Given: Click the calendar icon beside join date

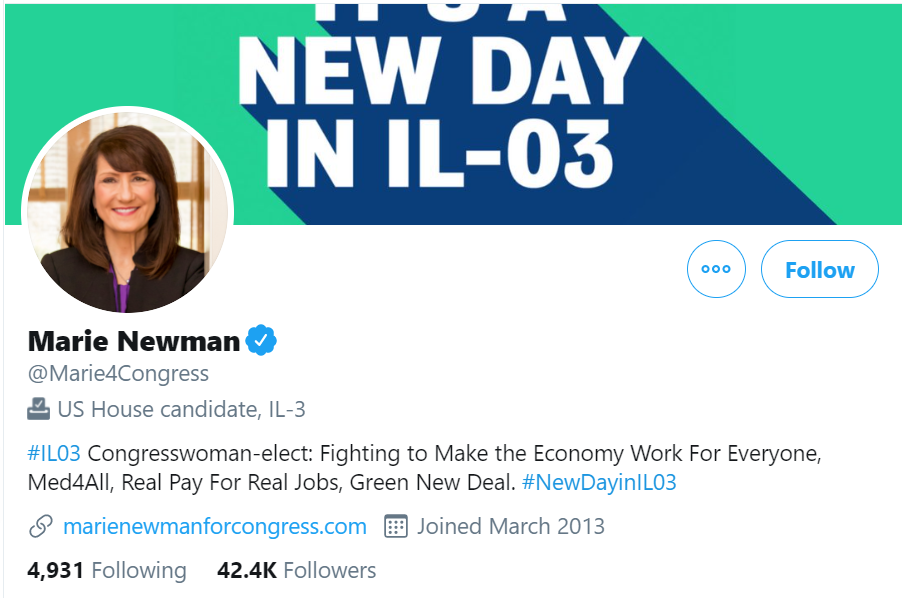Looking at the screenshot, I should [x=396, y=526].
